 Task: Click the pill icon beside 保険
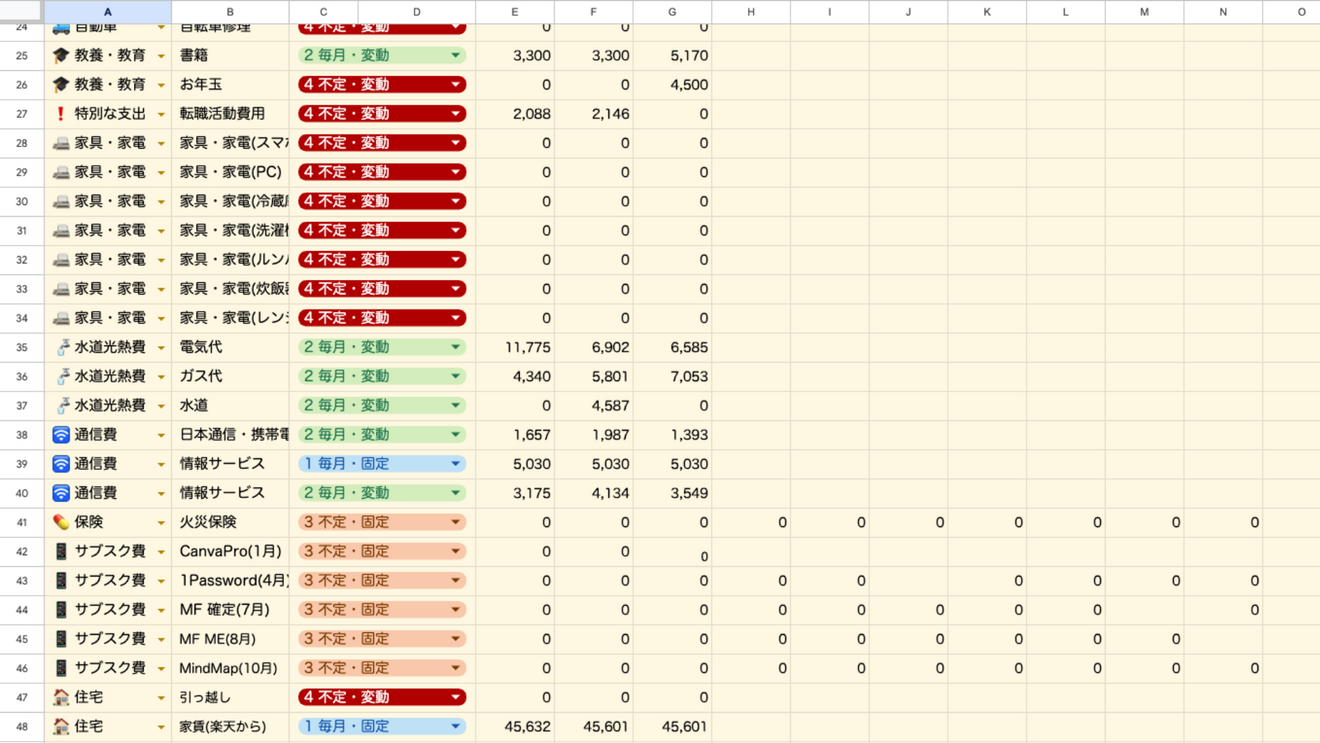tap(61, 522)
